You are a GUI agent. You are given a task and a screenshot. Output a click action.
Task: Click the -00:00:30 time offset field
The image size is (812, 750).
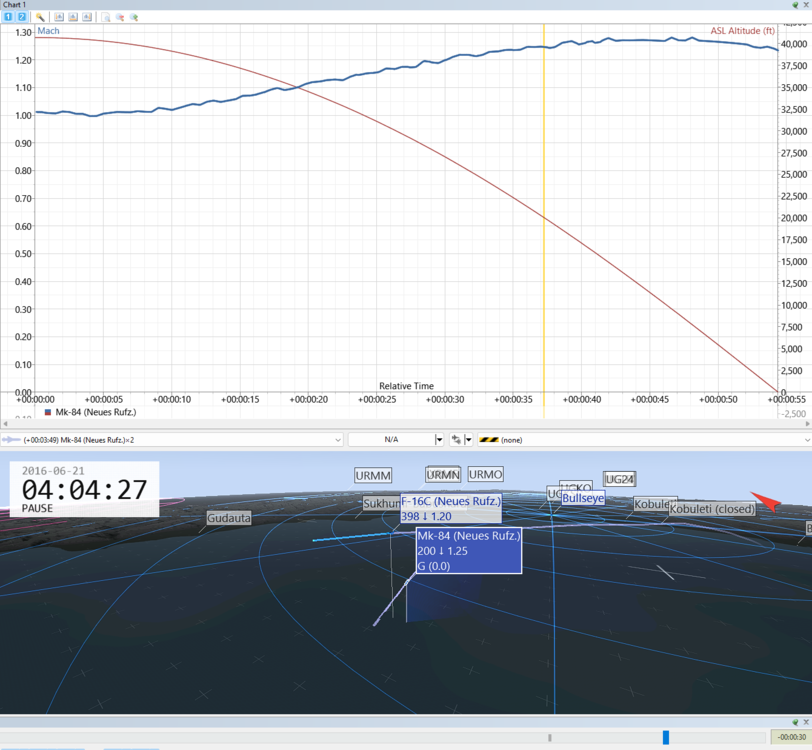[x=791, y=737]
